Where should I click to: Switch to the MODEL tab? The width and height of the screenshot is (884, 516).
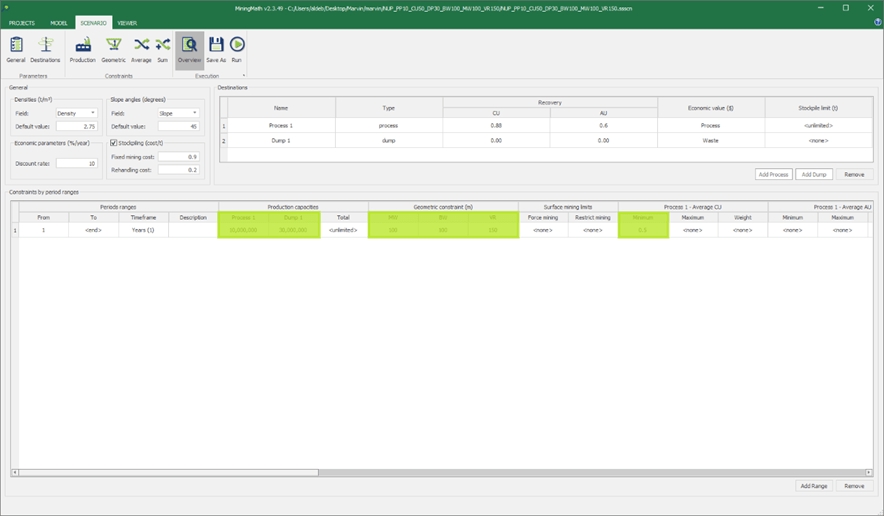pos(57,22)
